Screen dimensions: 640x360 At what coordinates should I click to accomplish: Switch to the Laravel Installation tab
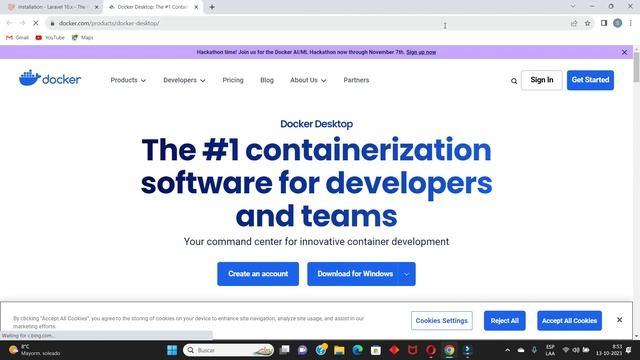52,7
